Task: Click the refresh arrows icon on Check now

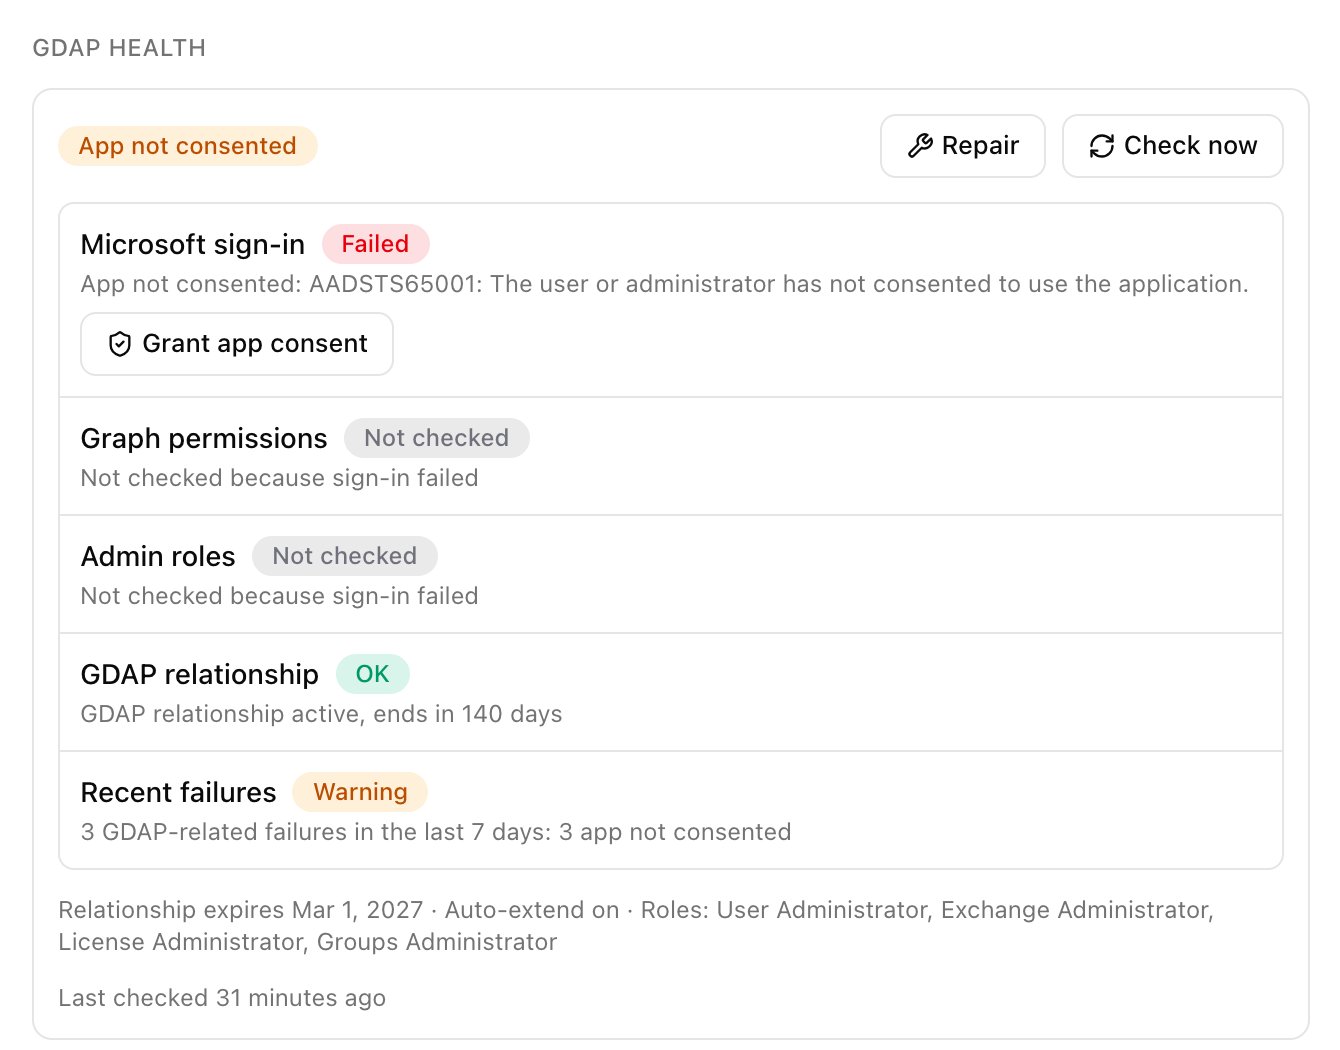Action: pyautogui.click(x=1102, y=146)
